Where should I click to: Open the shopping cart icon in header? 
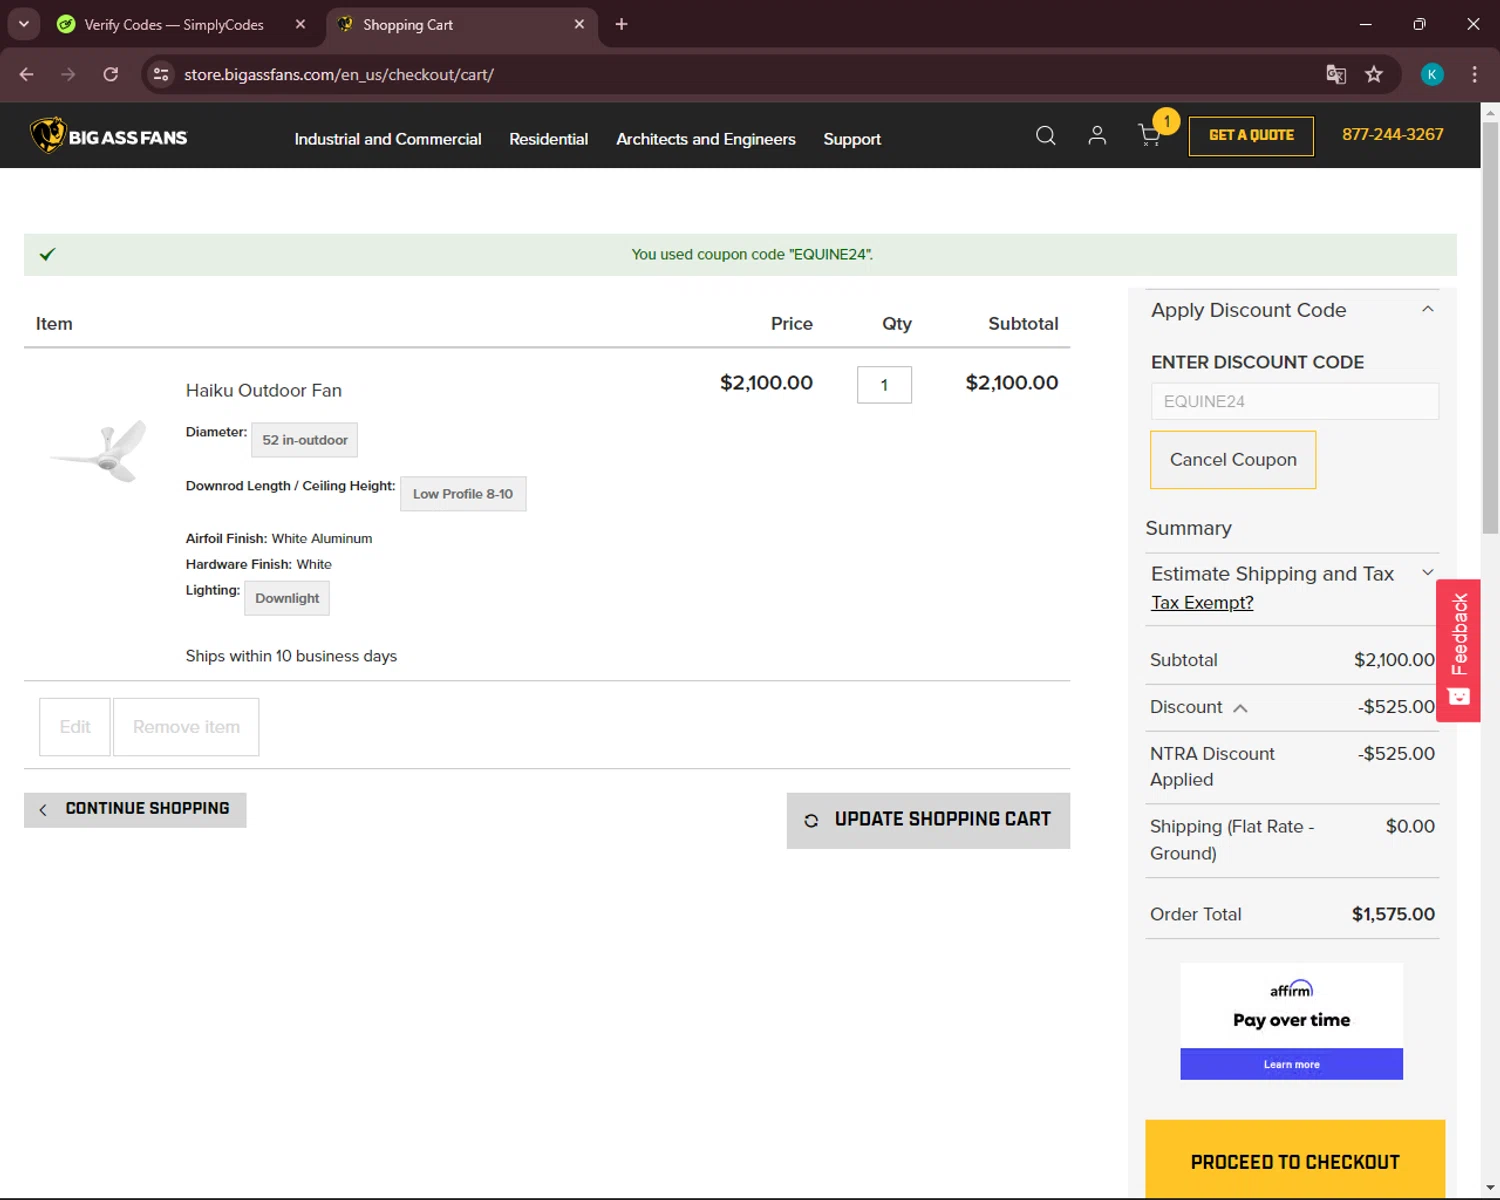click(x=1150, y=136)
